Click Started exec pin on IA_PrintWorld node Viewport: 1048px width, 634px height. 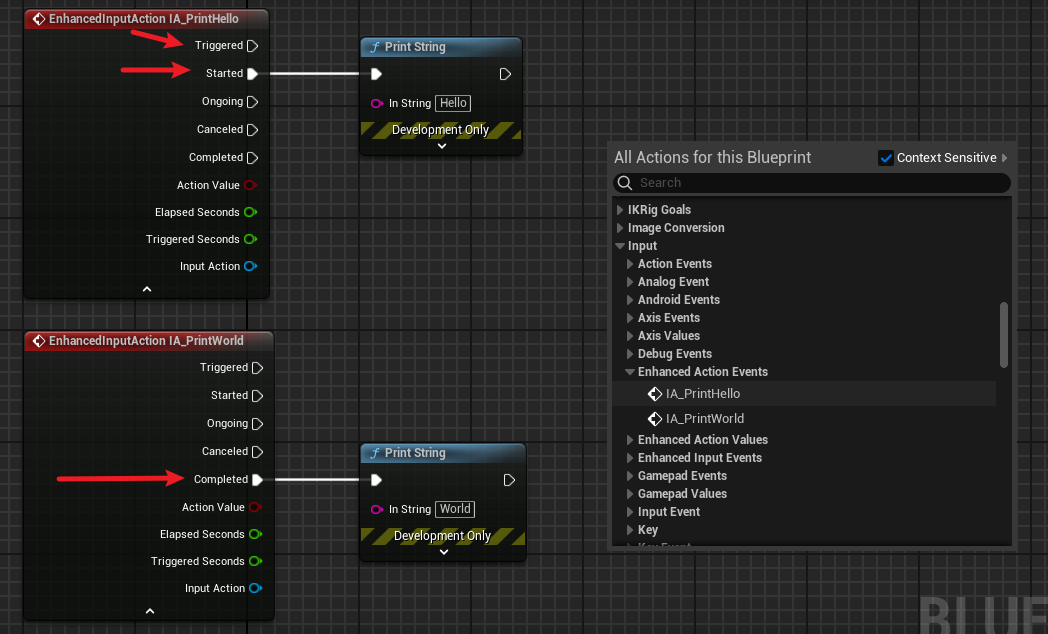257,395
